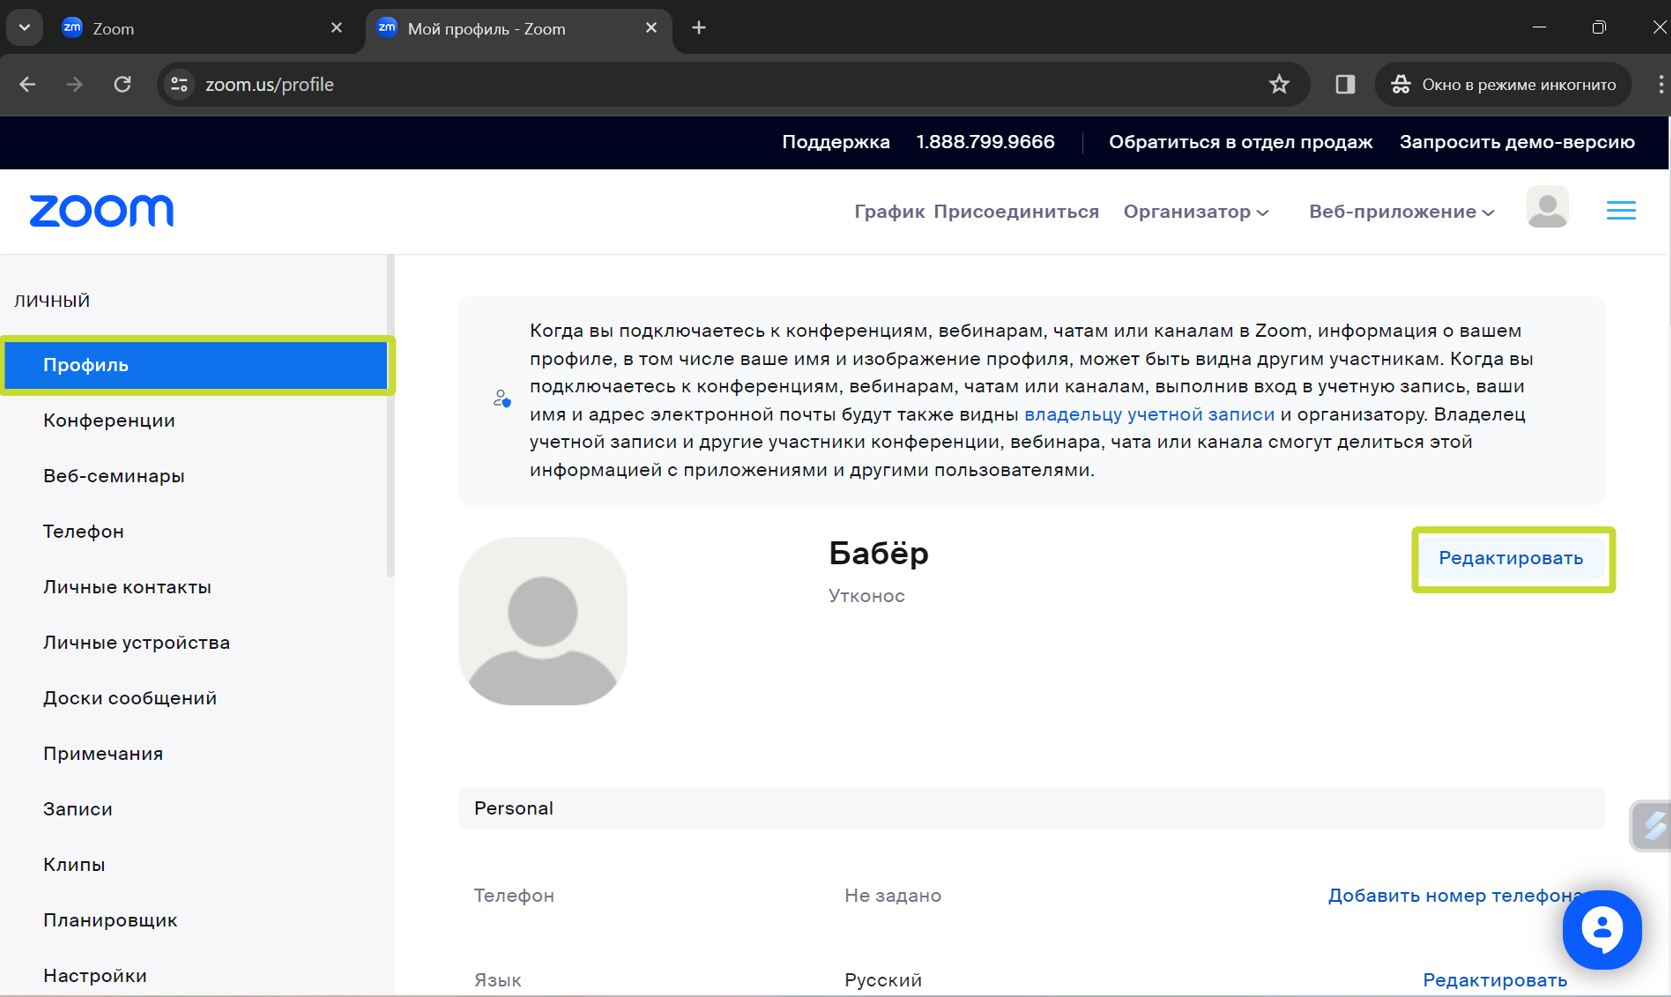Open the График link

tap(889, 211)
